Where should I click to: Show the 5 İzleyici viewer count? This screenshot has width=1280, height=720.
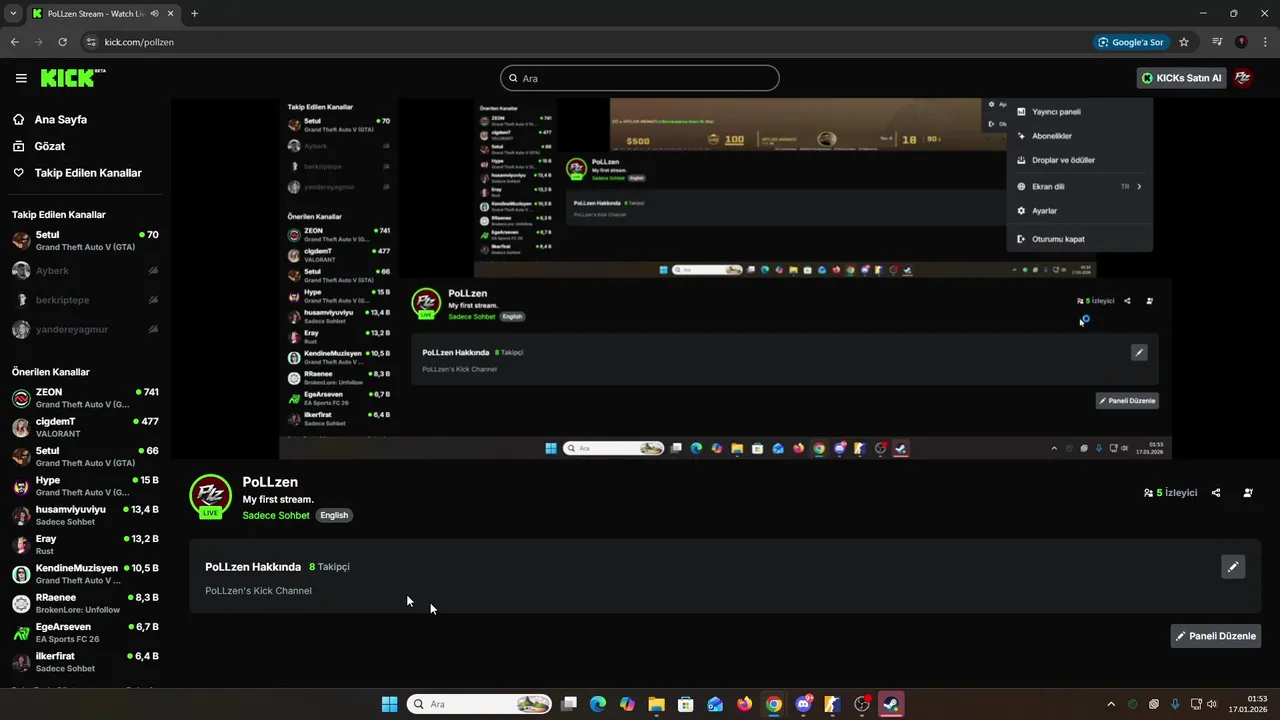point(1170,493)
